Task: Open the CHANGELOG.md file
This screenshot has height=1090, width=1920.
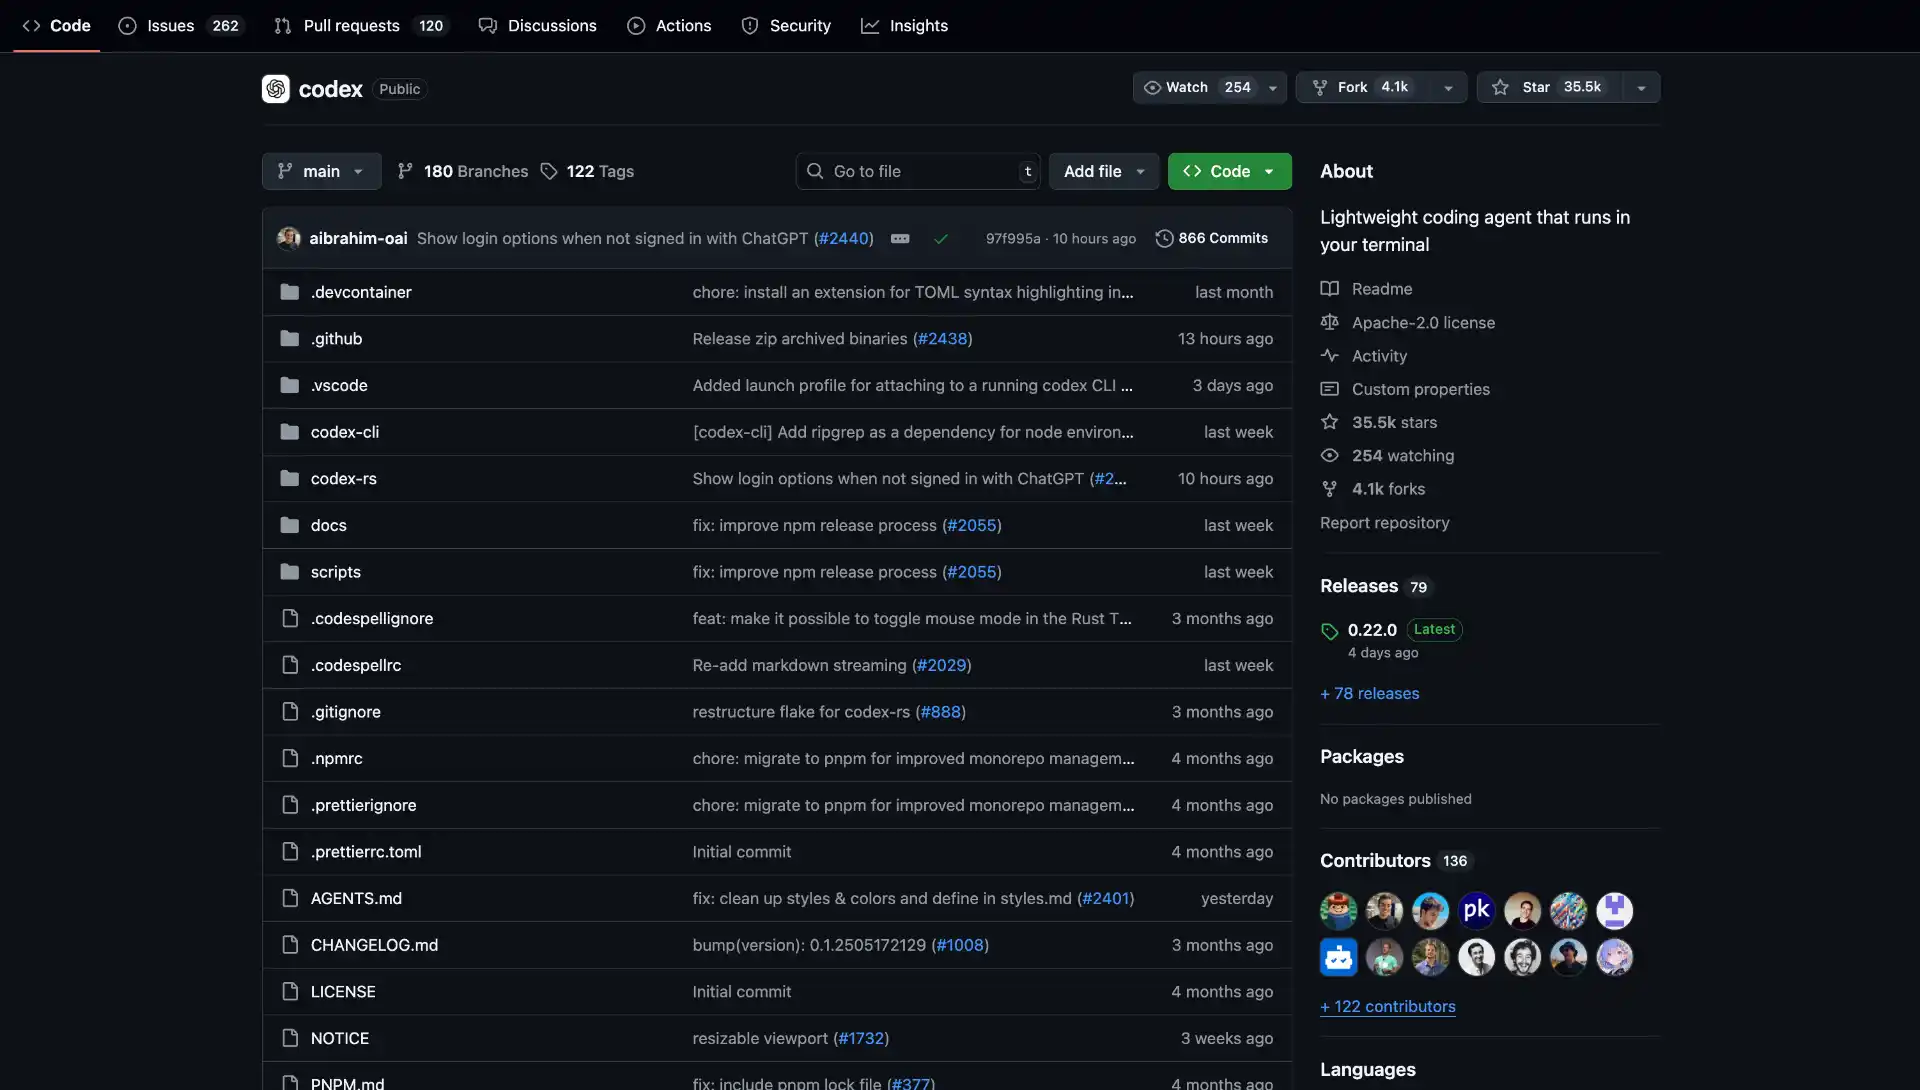Action: tap(374, 945)
